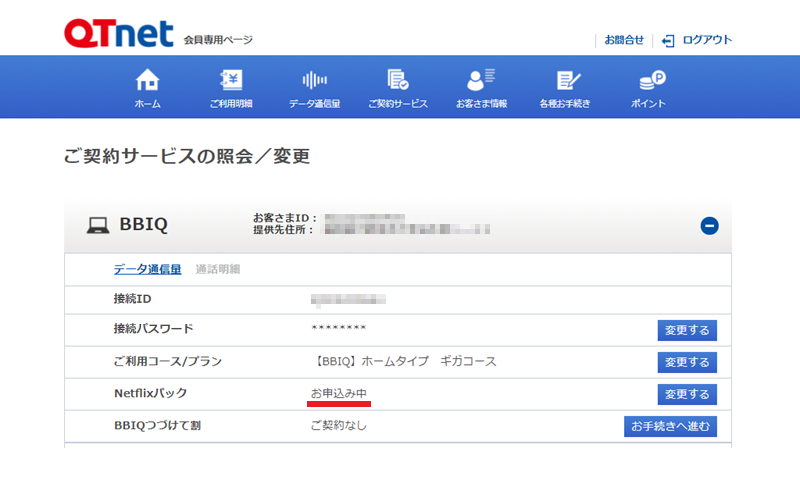Select the ポイント menu label
The height and width of the screenshot is (478, 800).
point(648,104)
